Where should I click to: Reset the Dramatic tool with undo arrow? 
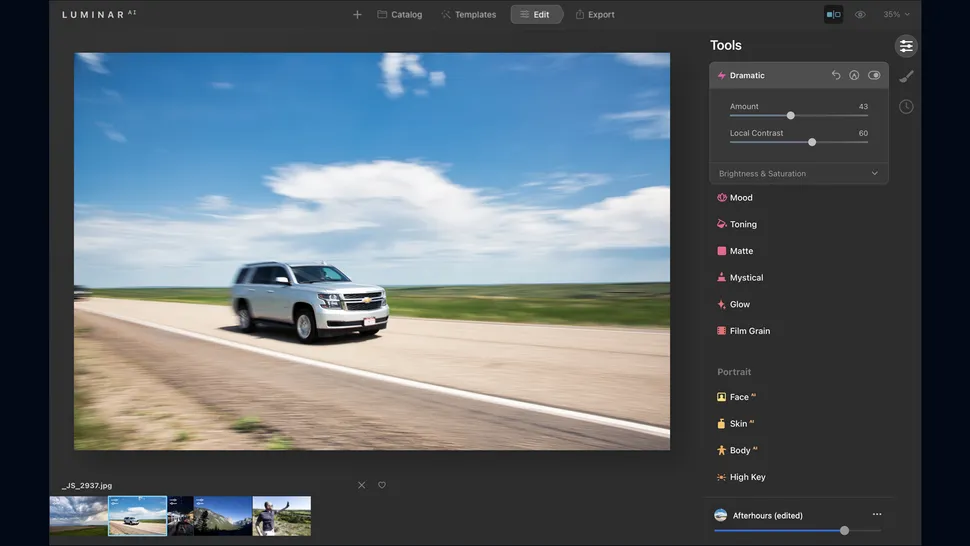836,75
